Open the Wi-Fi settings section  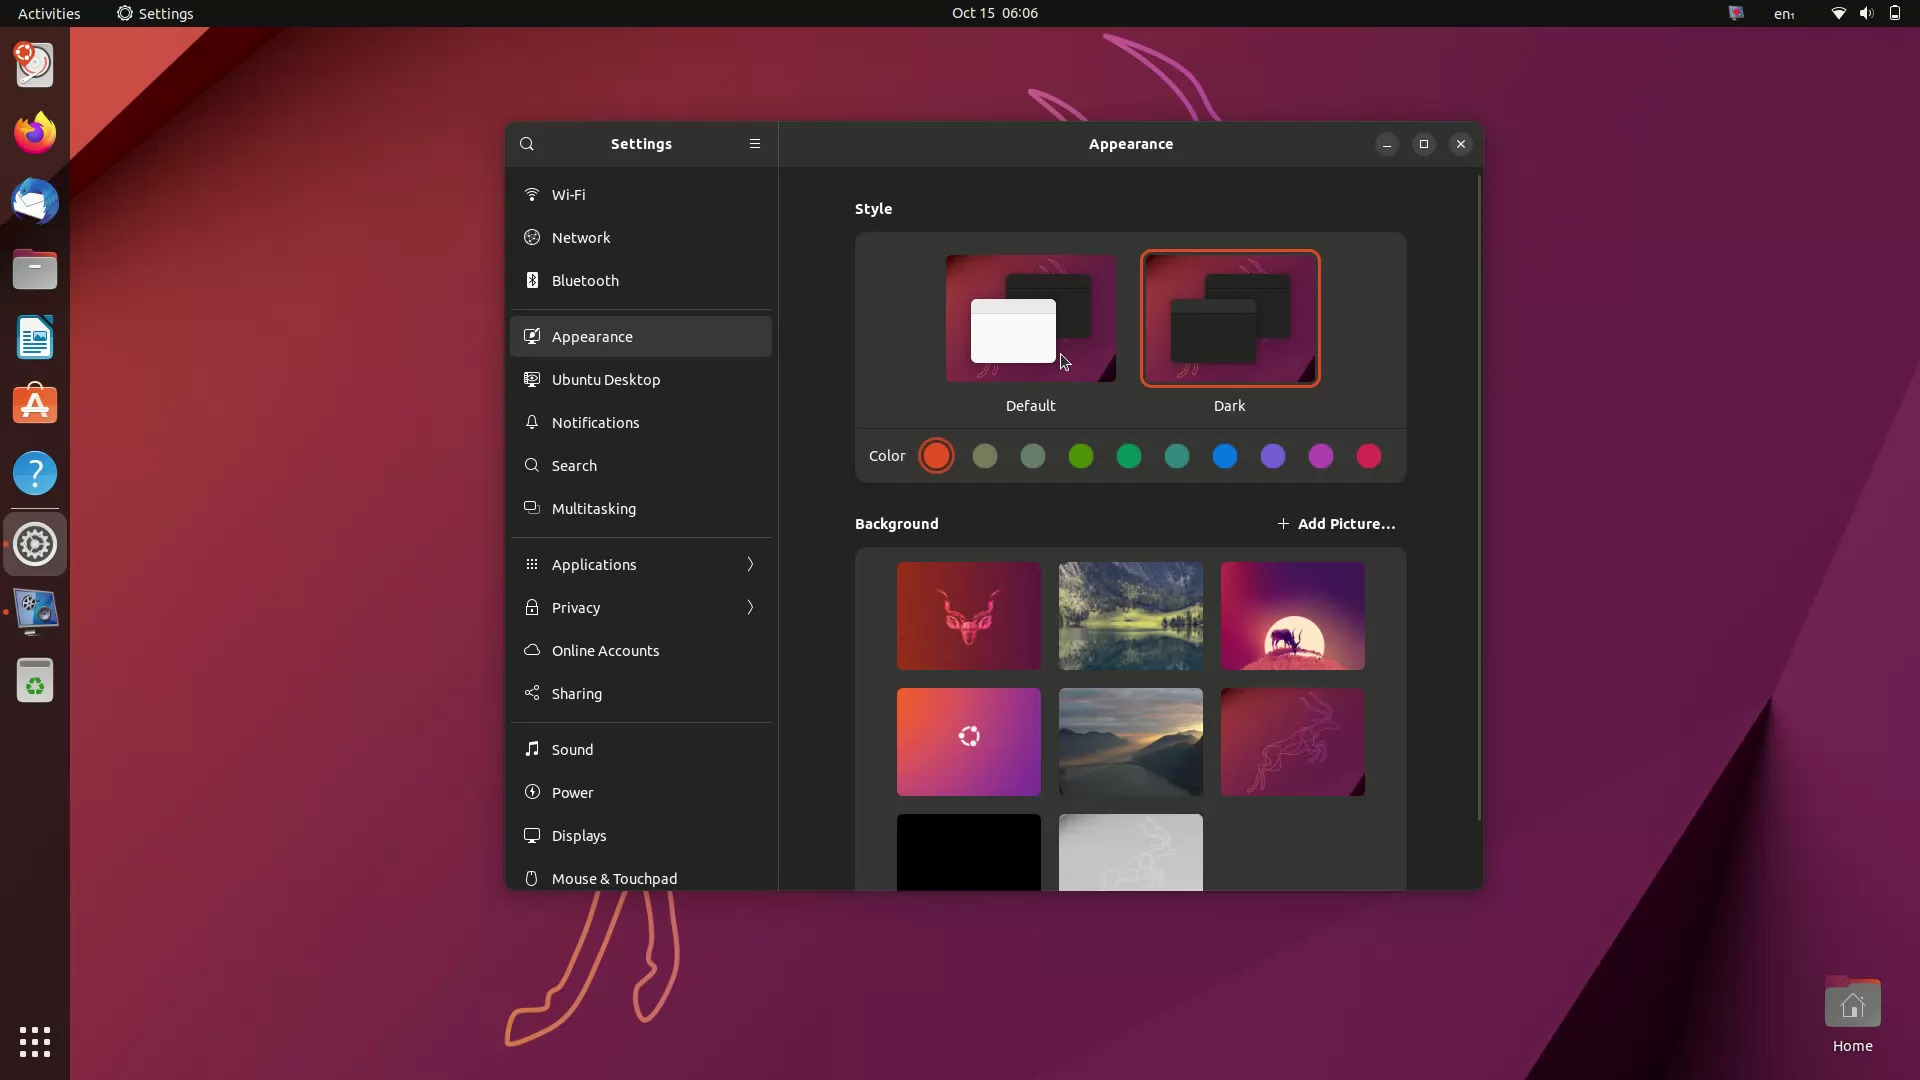(567, 194)
